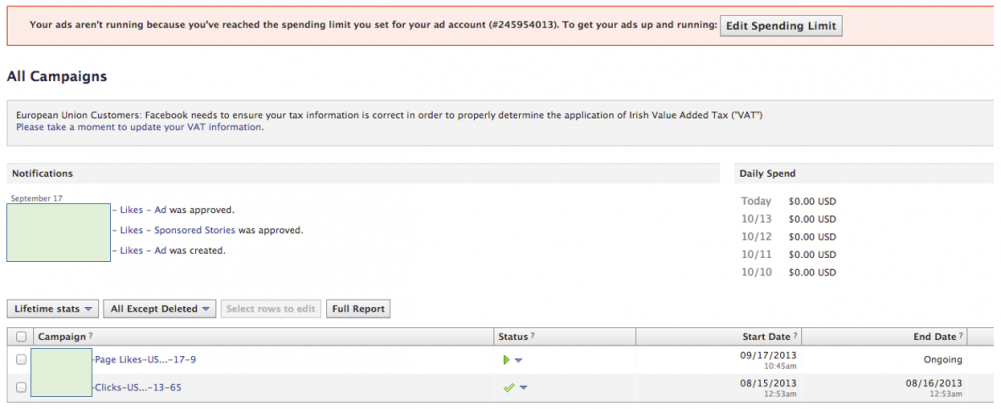
Task: Open the Lifetime stats dropdown
Action: click(54, 309)
